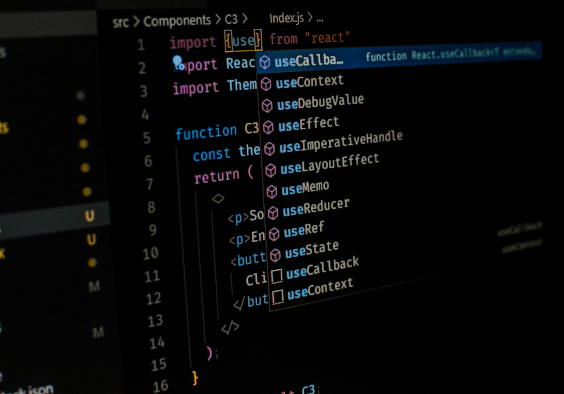Click line number 1 in gutter
564x394 pixels.
141,45
